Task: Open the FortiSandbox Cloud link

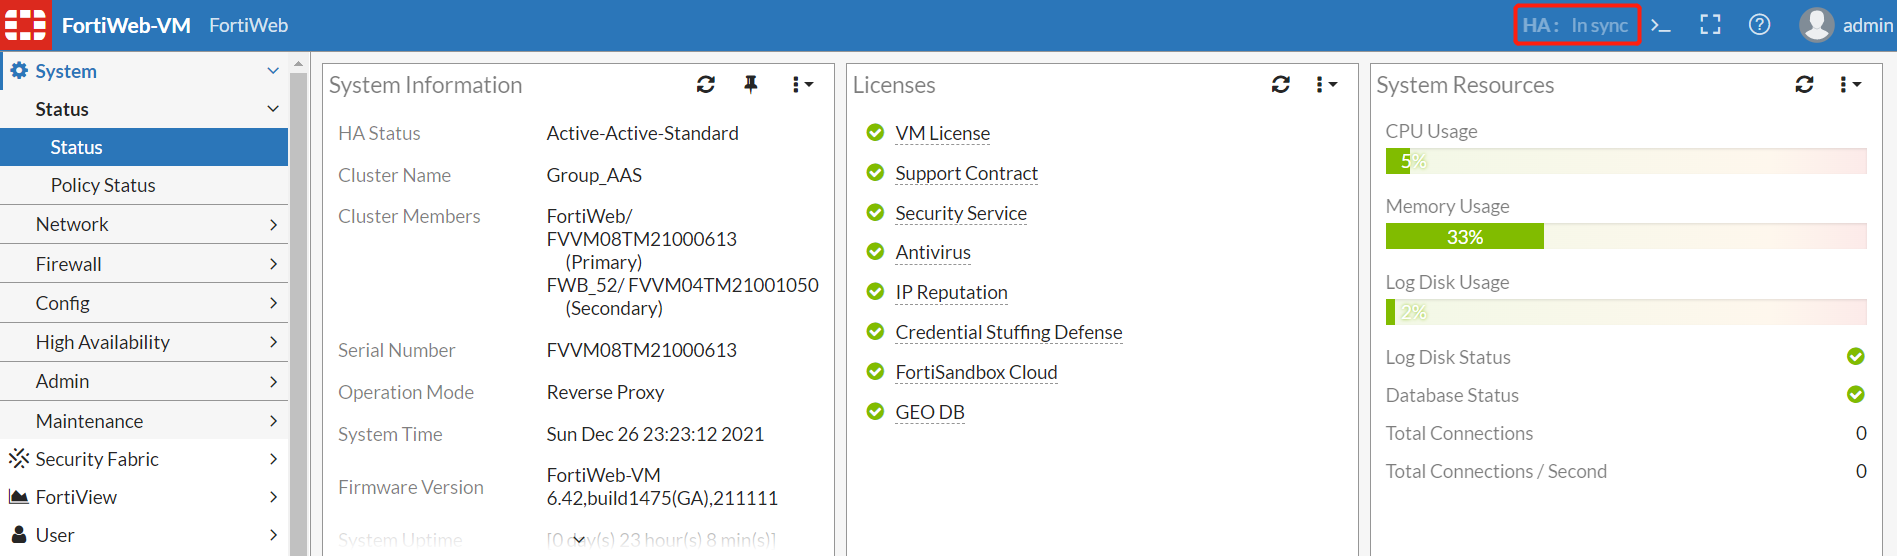Action: pos(976,372)
